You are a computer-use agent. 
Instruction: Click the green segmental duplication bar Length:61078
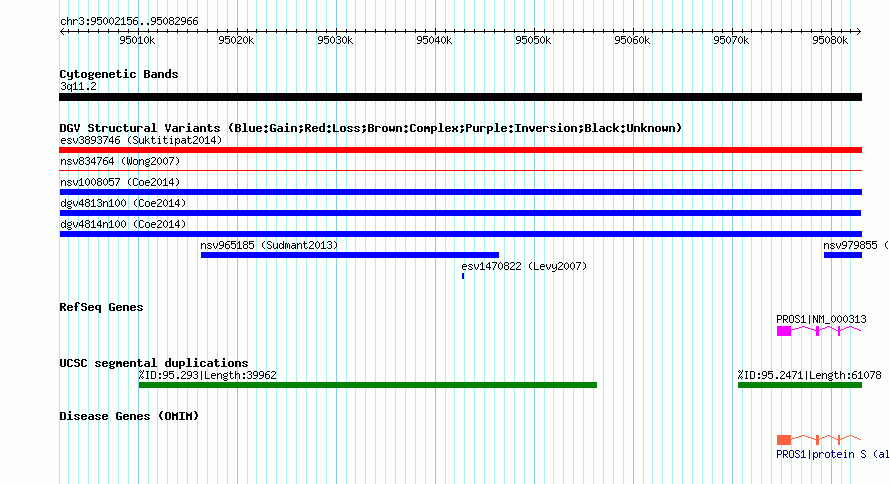(x=800, y=385)
